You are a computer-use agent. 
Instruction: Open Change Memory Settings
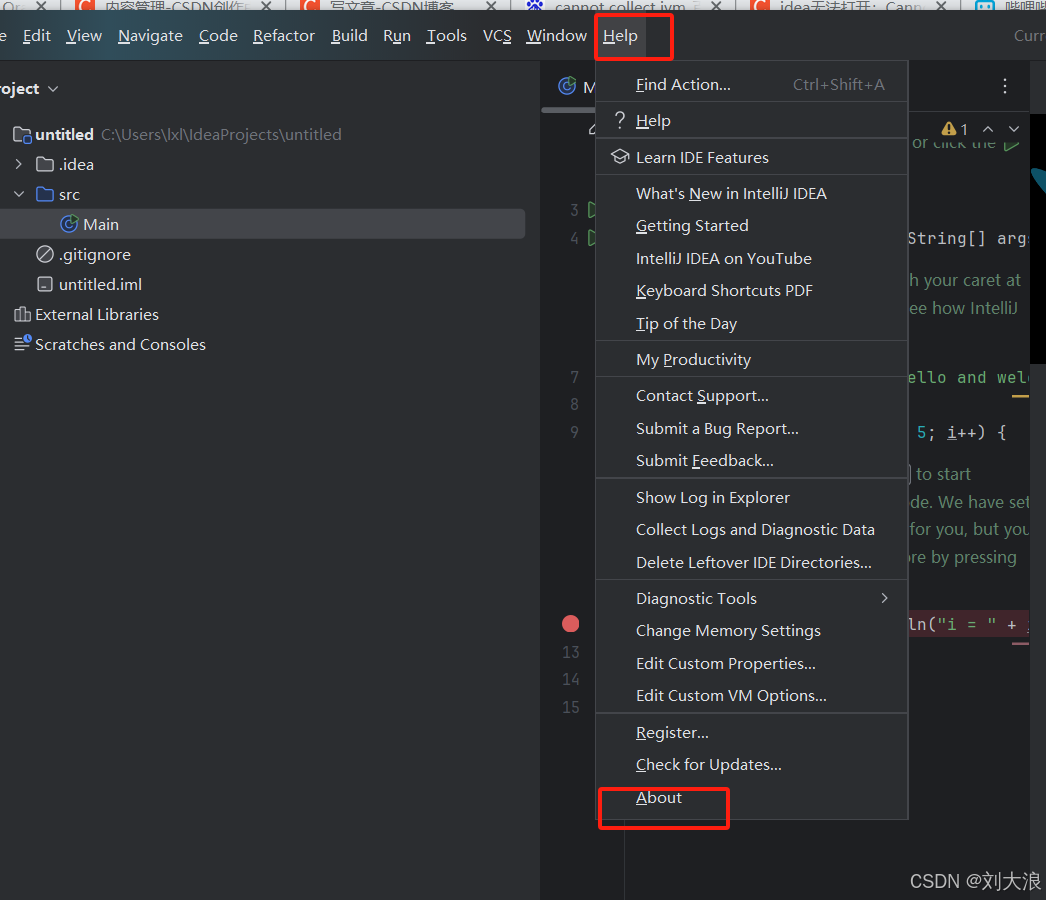click(752, 631)
